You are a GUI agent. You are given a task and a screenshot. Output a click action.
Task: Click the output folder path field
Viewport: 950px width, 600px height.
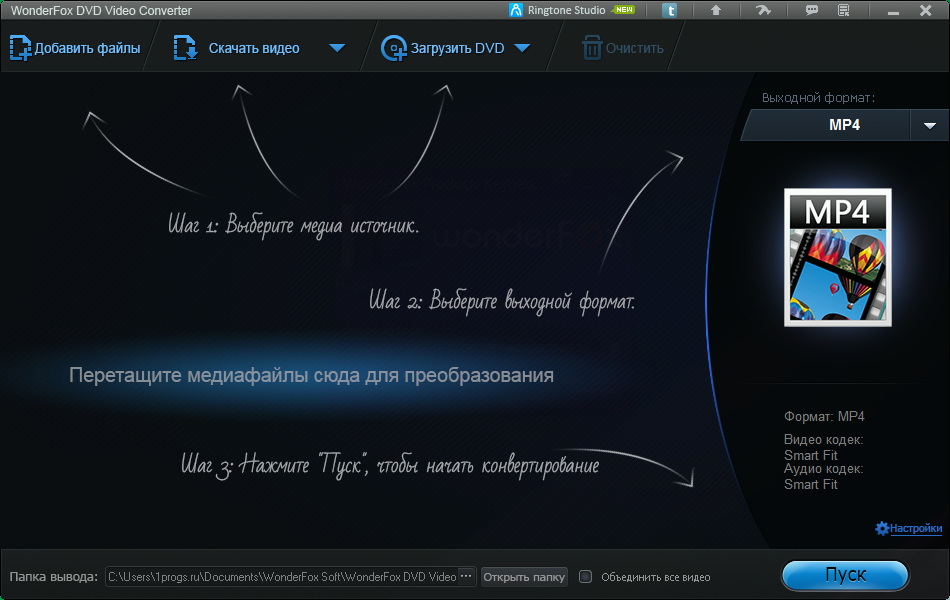[282, 577]
